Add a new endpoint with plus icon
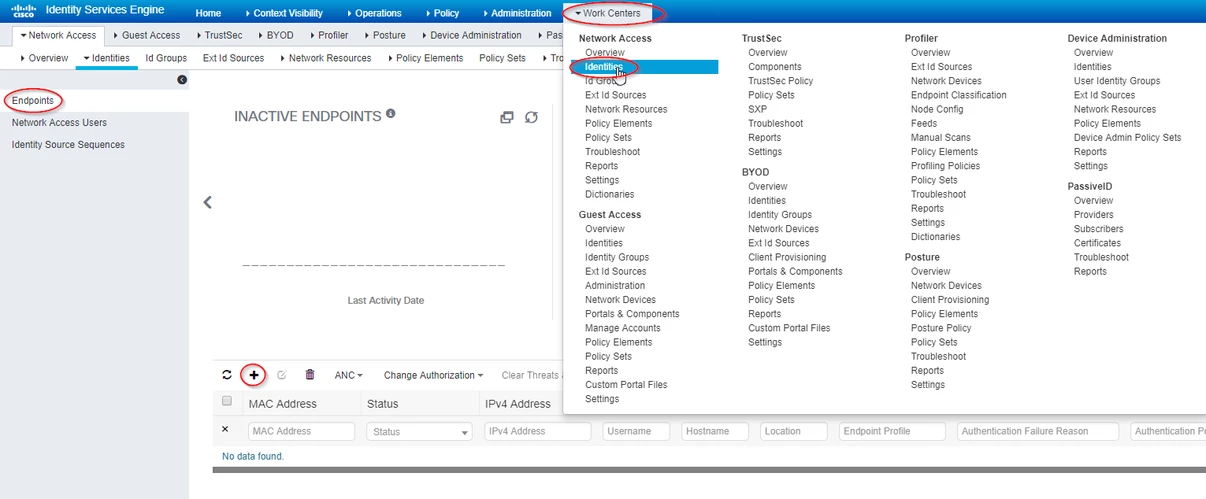Screen dimensions: 1206x499 pos(254,375)
